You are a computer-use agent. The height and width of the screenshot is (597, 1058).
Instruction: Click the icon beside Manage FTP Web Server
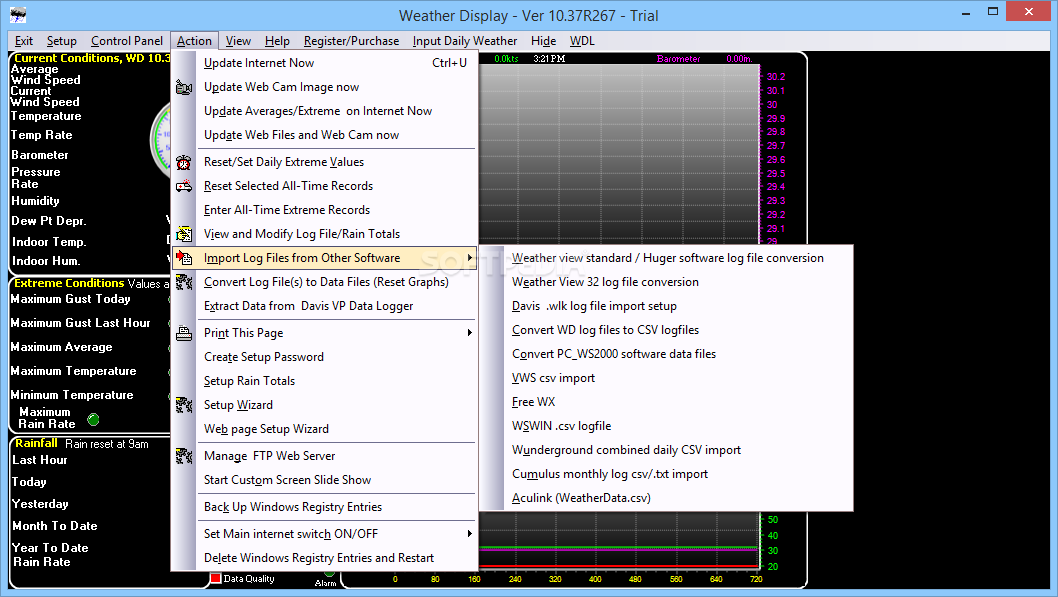(x=184, y=456)
